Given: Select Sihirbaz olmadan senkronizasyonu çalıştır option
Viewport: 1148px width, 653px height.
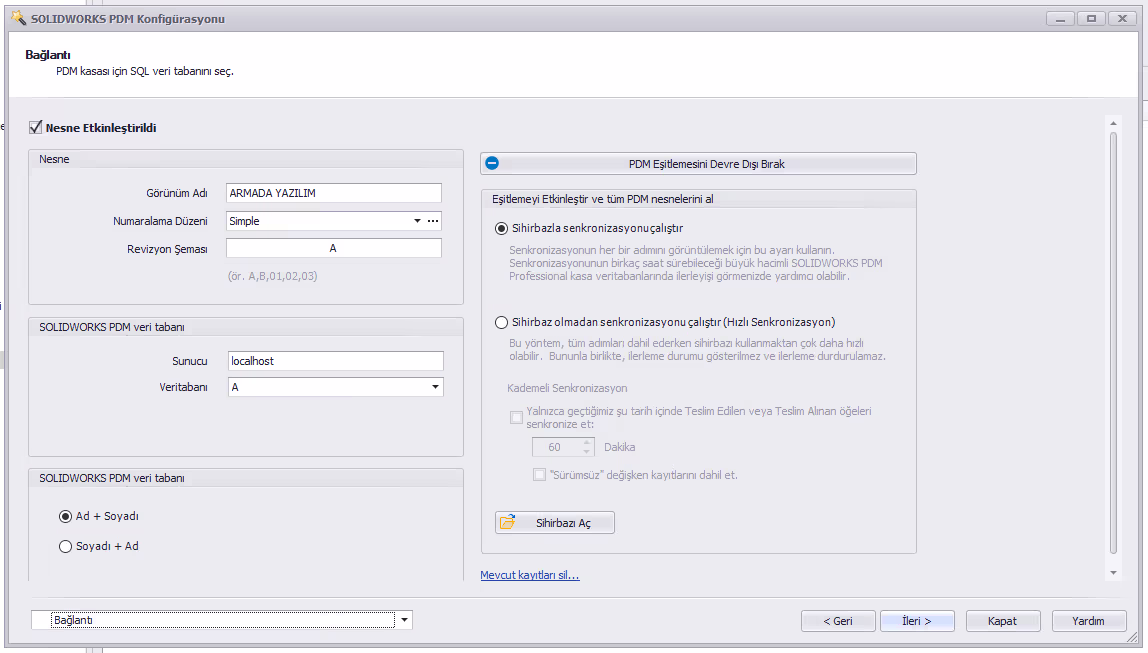Looking at the screenshot, I should pos(502,322).
